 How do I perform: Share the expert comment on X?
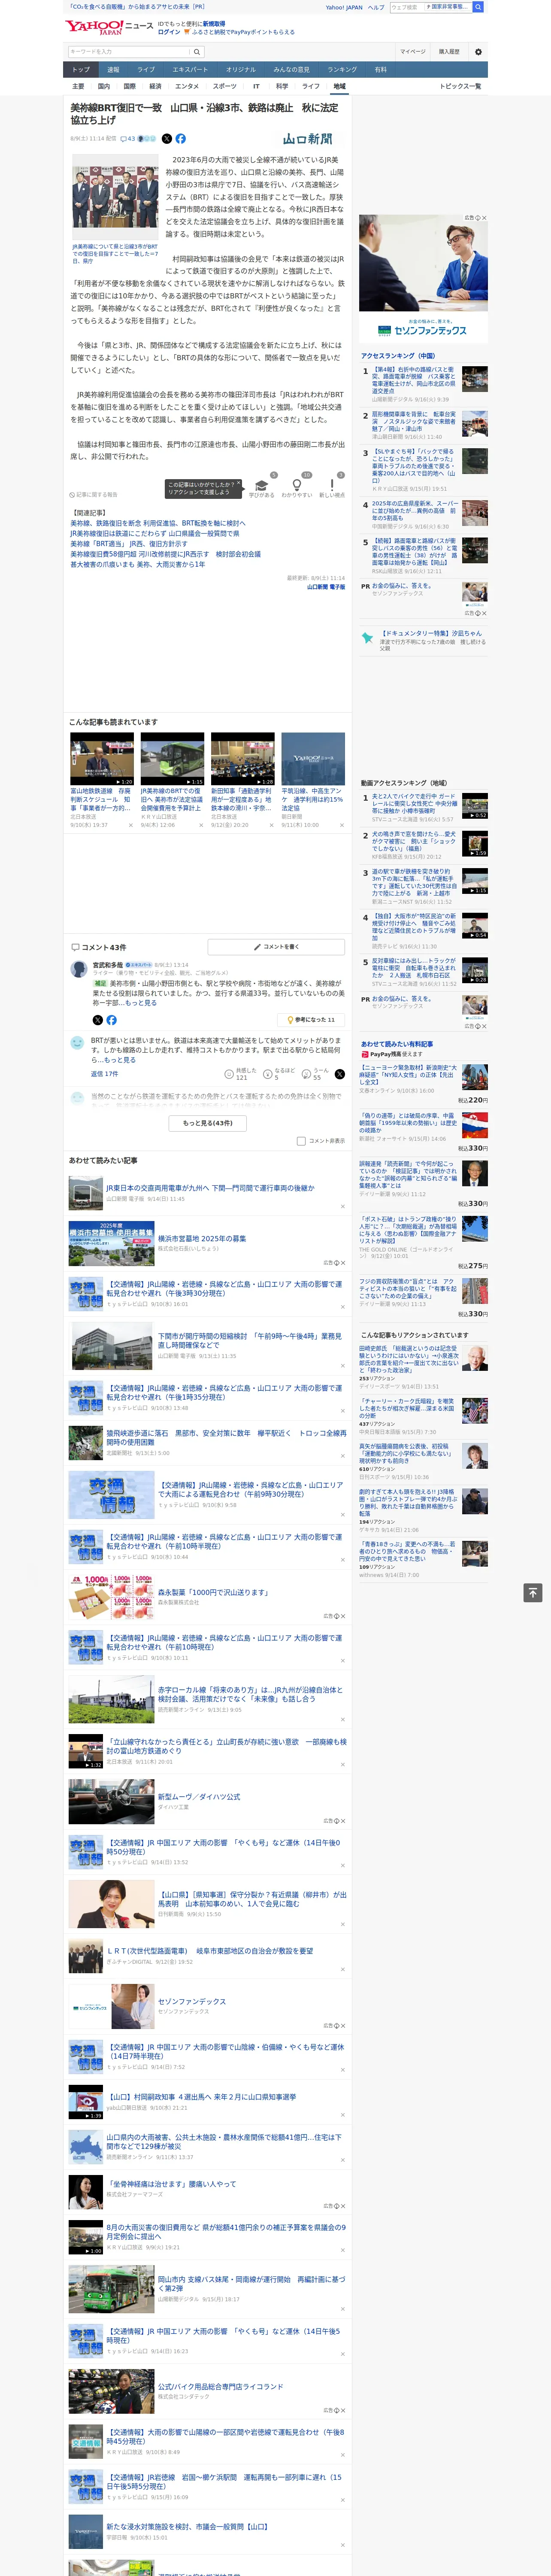pos(97,1020)
